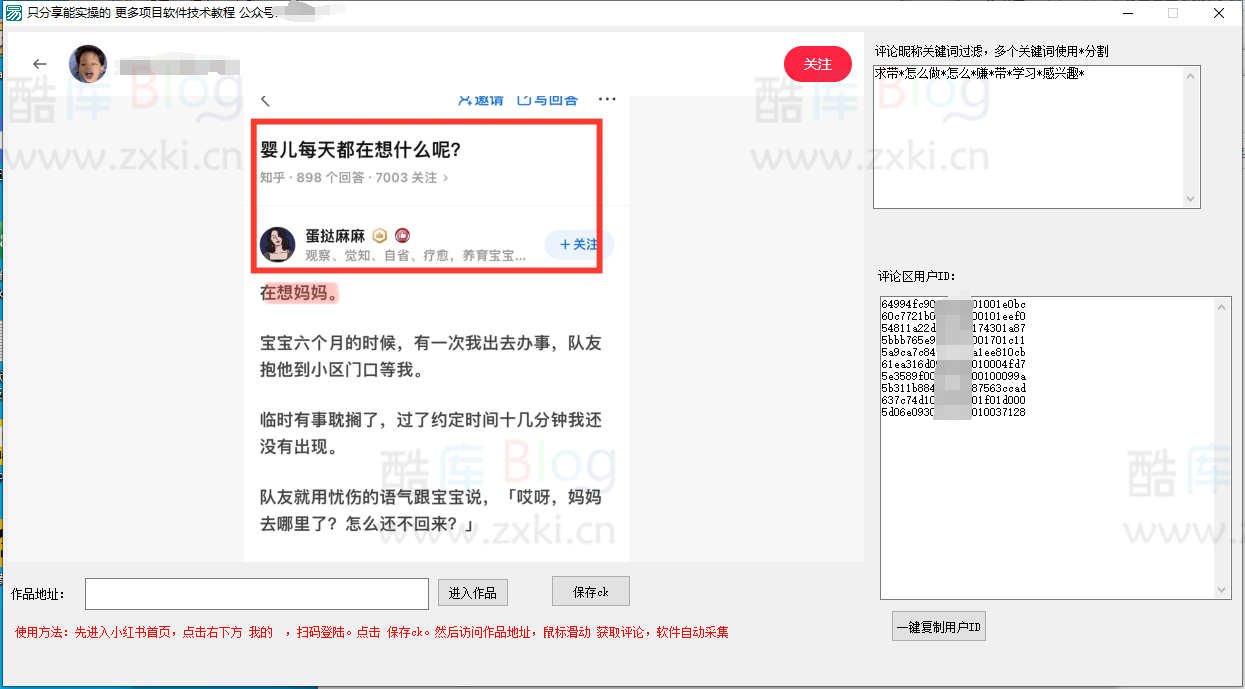Viewport: 1245px width, 689px height.
Task: Click the 一键复制用户ID copy button
Action: 938,625
